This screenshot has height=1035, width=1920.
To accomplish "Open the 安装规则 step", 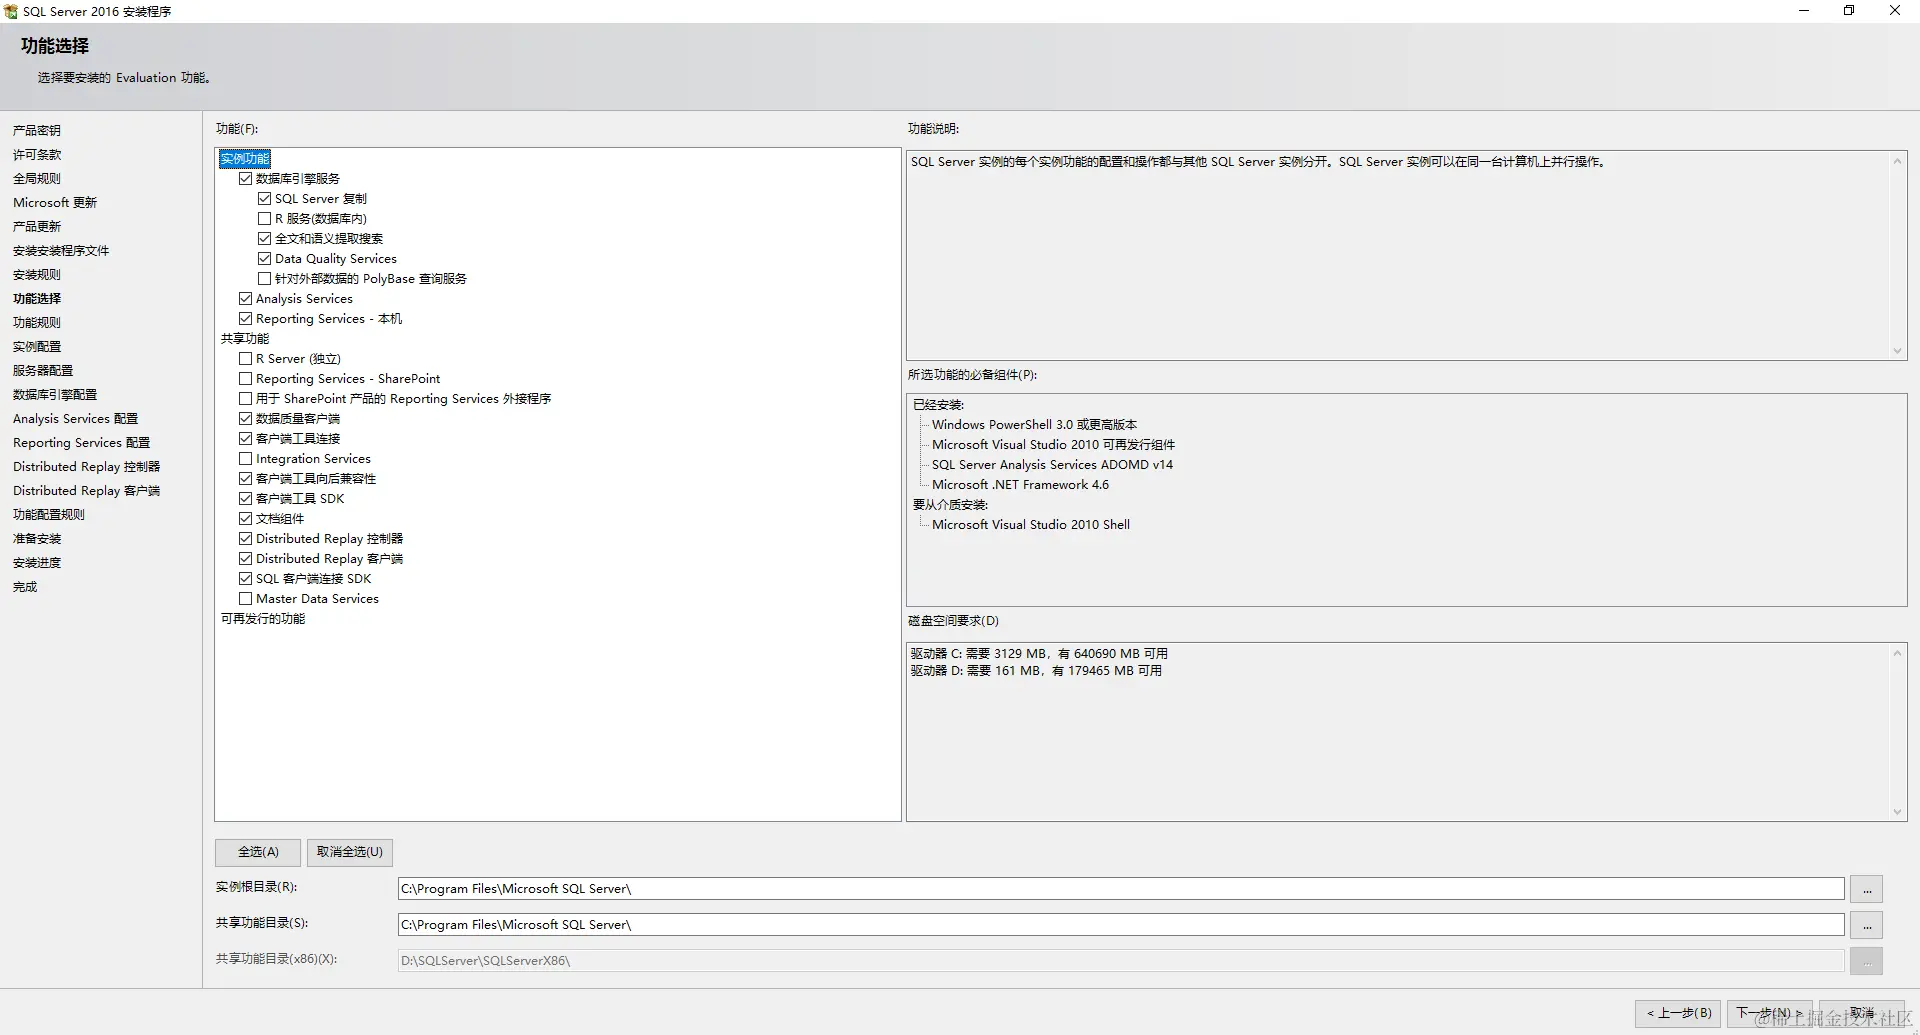I will pyautogui.click(x=37, y=275).
